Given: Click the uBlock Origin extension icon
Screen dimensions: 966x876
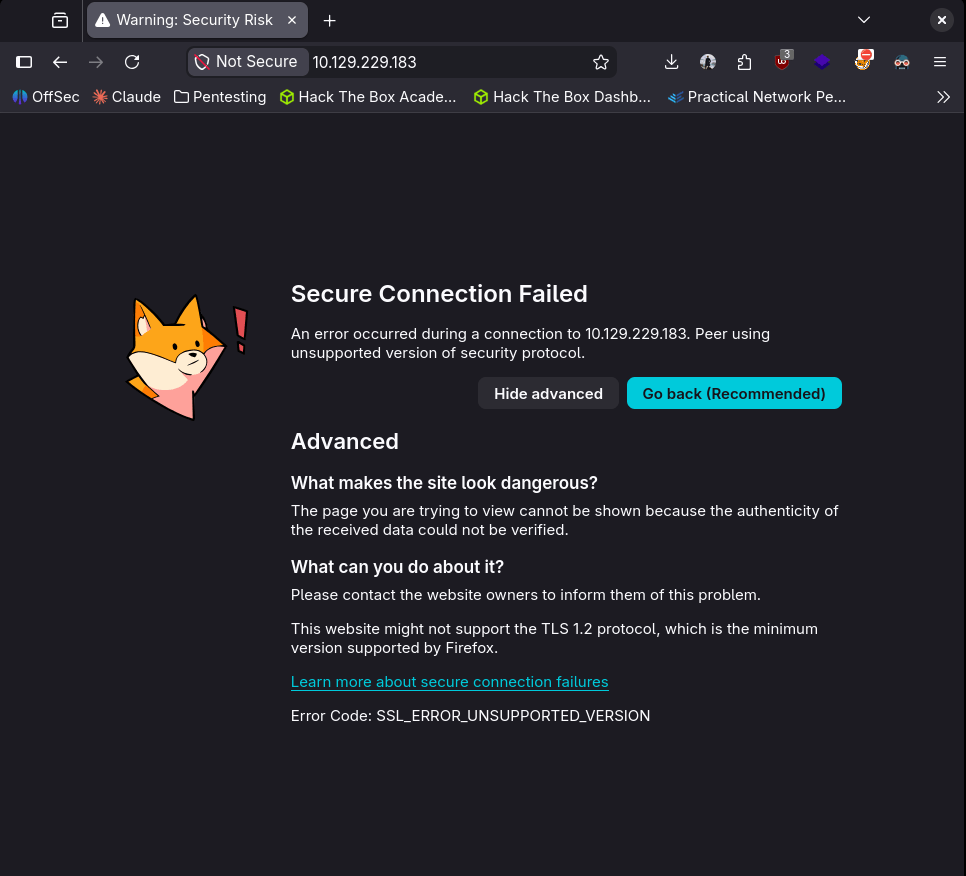Looking at the screenshot, I should tap(783, 62).
